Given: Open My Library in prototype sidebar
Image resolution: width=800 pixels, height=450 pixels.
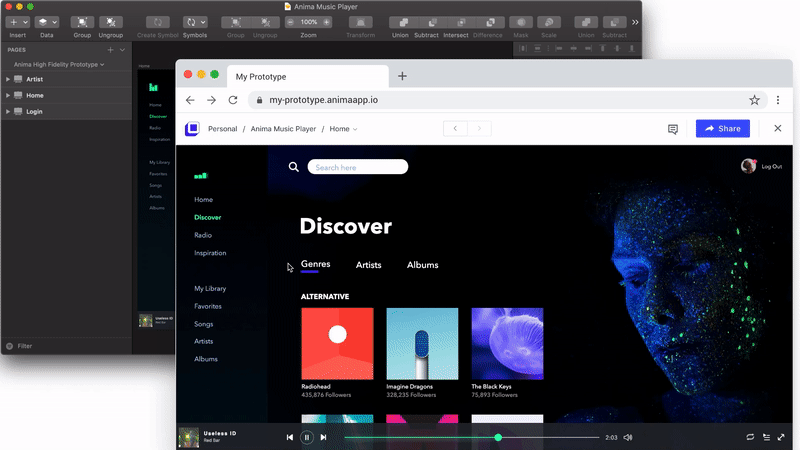Looking at the screenshot, I should [x=210, y=289].
